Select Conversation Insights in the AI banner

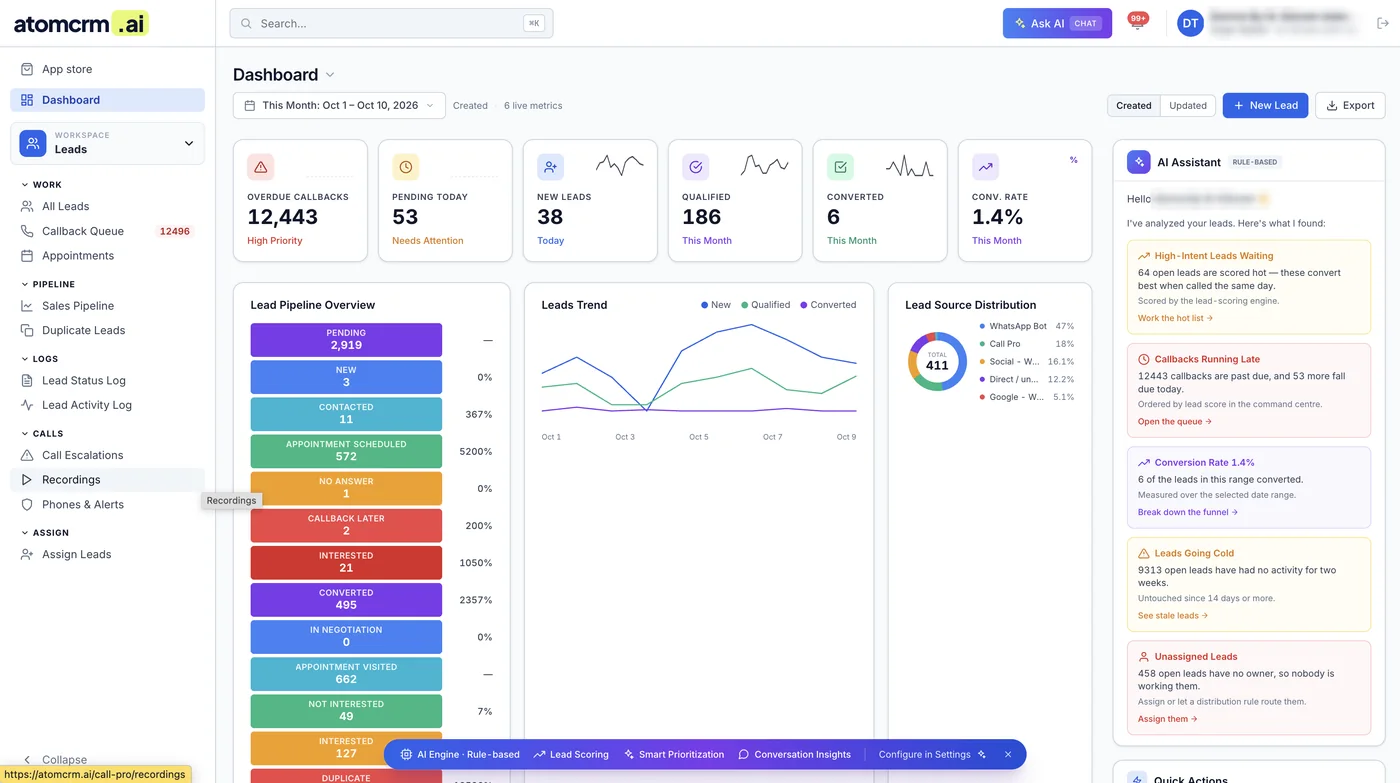[794, 754]
